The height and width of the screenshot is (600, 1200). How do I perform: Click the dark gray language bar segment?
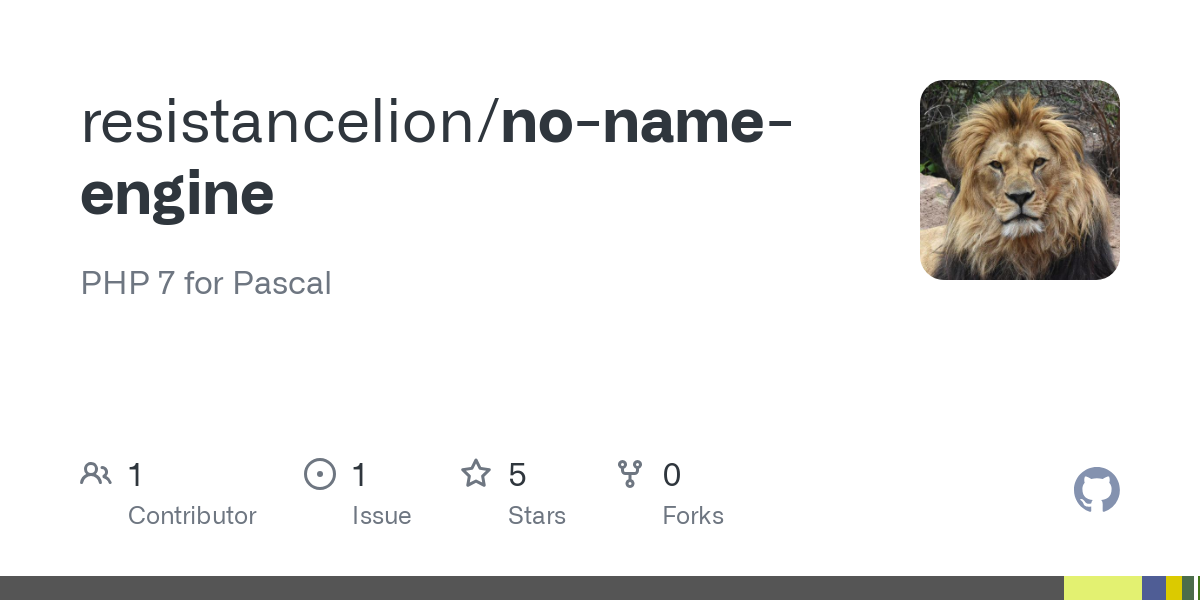[x=530, y=588]
